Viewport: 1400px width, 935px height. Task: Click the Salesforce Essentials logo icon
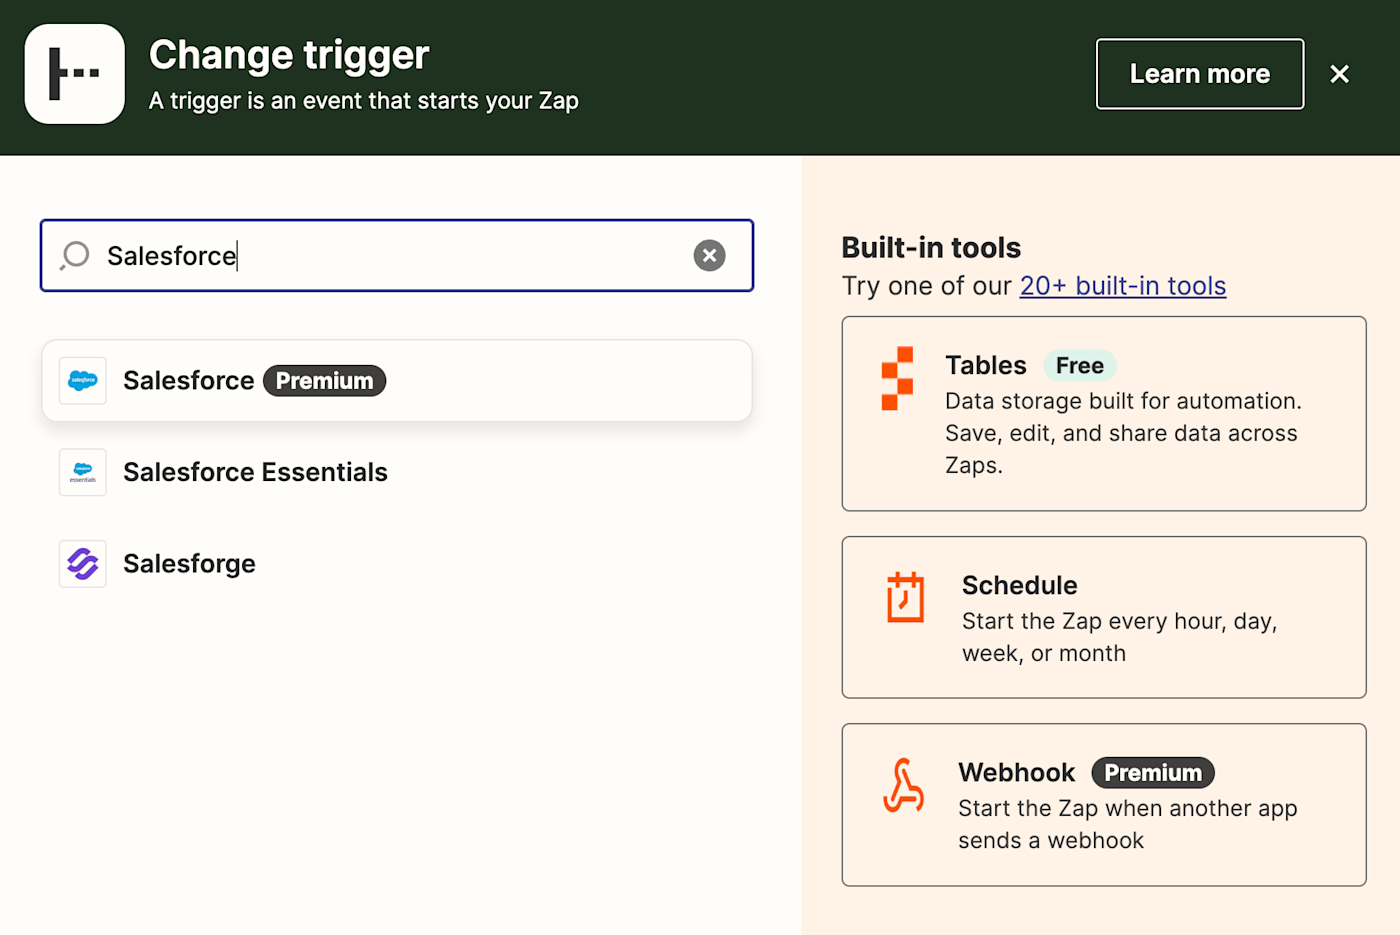click(x=83, y=472)
